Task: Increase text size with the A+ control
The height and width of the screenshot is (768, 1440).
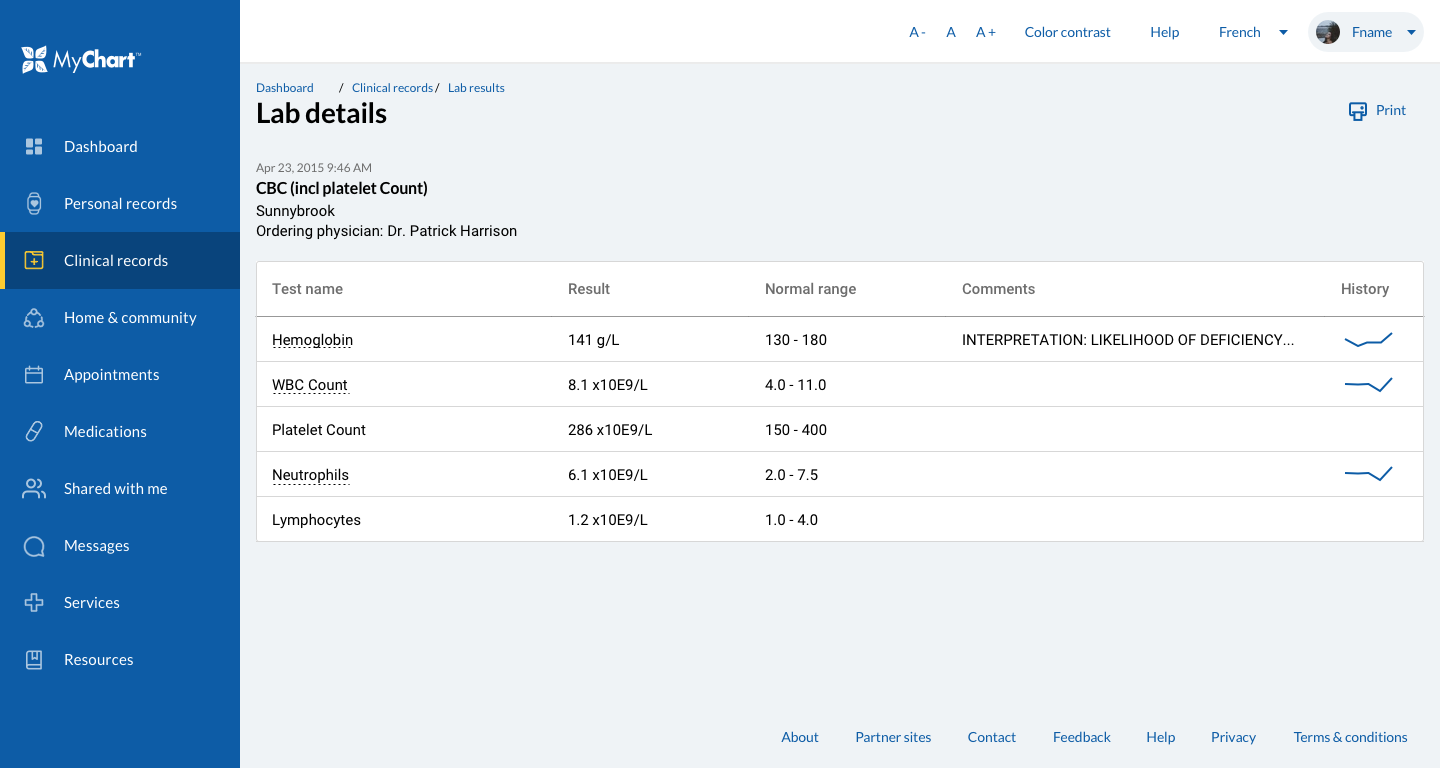Action: coord(985,31)
